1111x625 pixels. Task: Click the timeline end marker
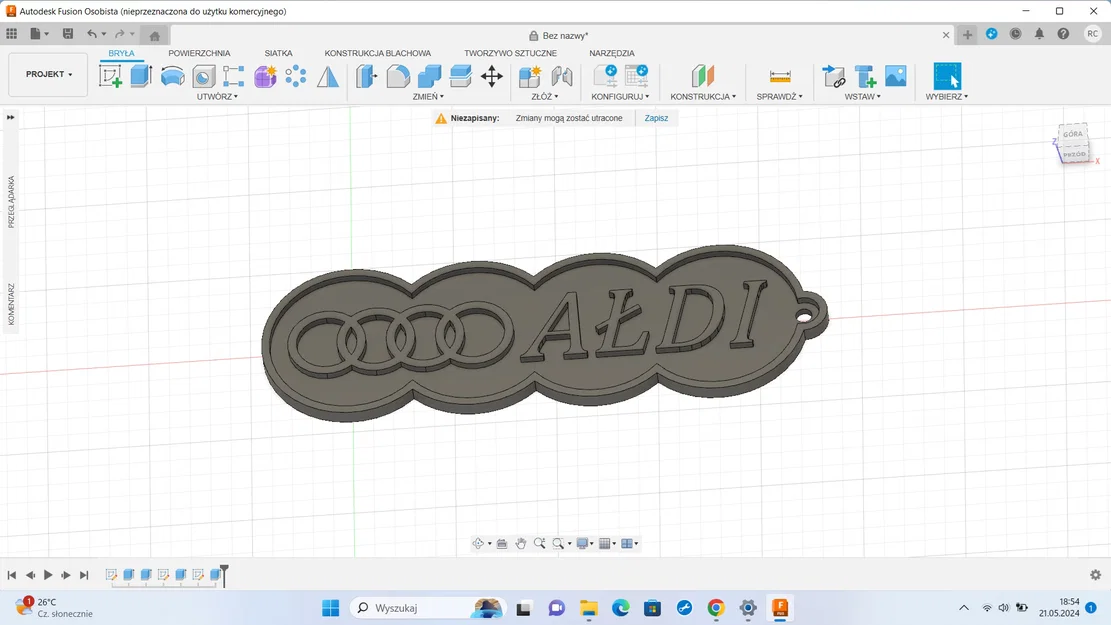pyautogui.click(x=224, y=575)
